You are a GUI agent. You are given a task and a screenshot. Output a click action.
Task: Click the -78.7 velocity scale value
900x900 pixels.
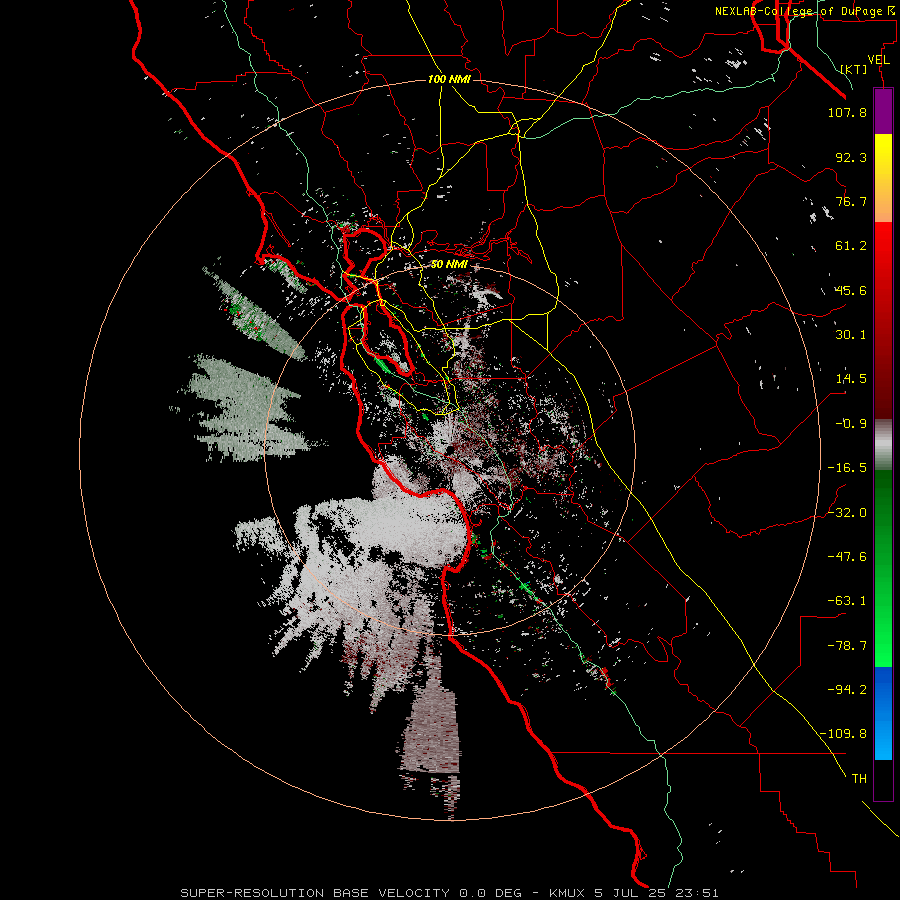click(847, 646)
